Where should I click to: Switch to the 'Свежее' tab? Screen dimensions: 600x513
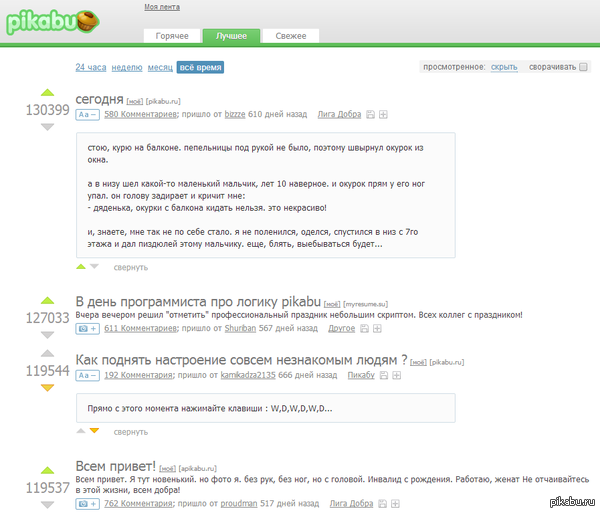(x=291, y=36)
